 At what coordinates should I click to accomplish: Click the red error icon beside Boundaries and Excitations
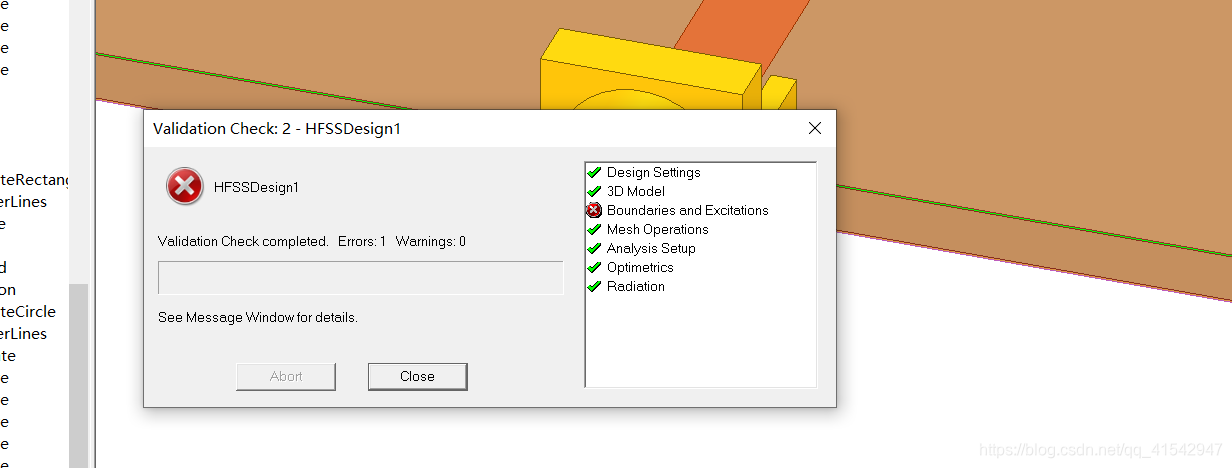click(x=594, y=210)
